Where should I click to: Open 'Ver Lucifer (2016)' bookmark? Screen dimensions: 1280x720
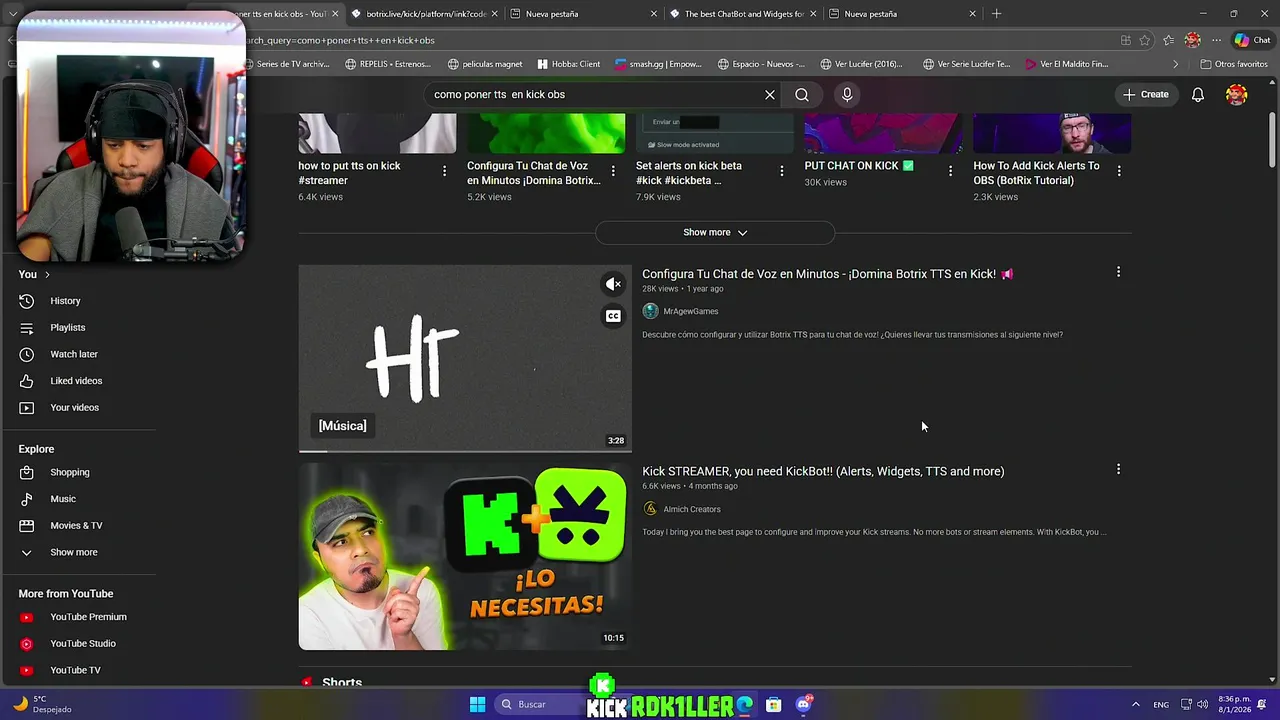pos(861,64)
